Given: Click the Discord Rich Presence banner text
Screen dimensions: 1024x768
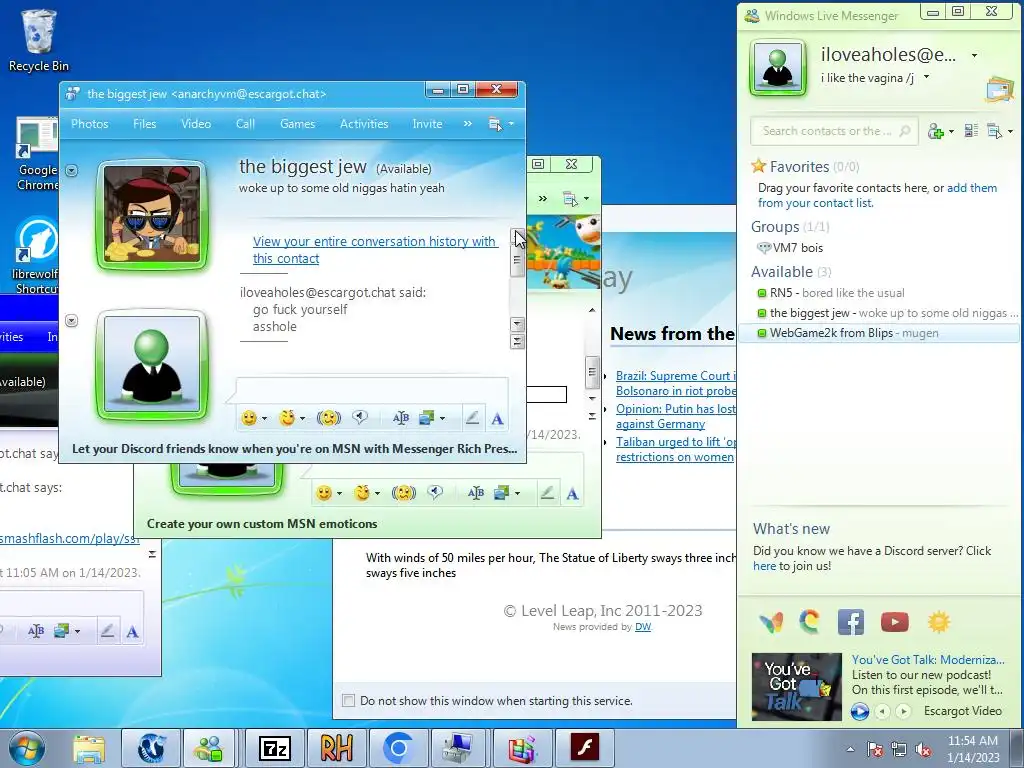Looking at the screenshot, I should point(294,449).
